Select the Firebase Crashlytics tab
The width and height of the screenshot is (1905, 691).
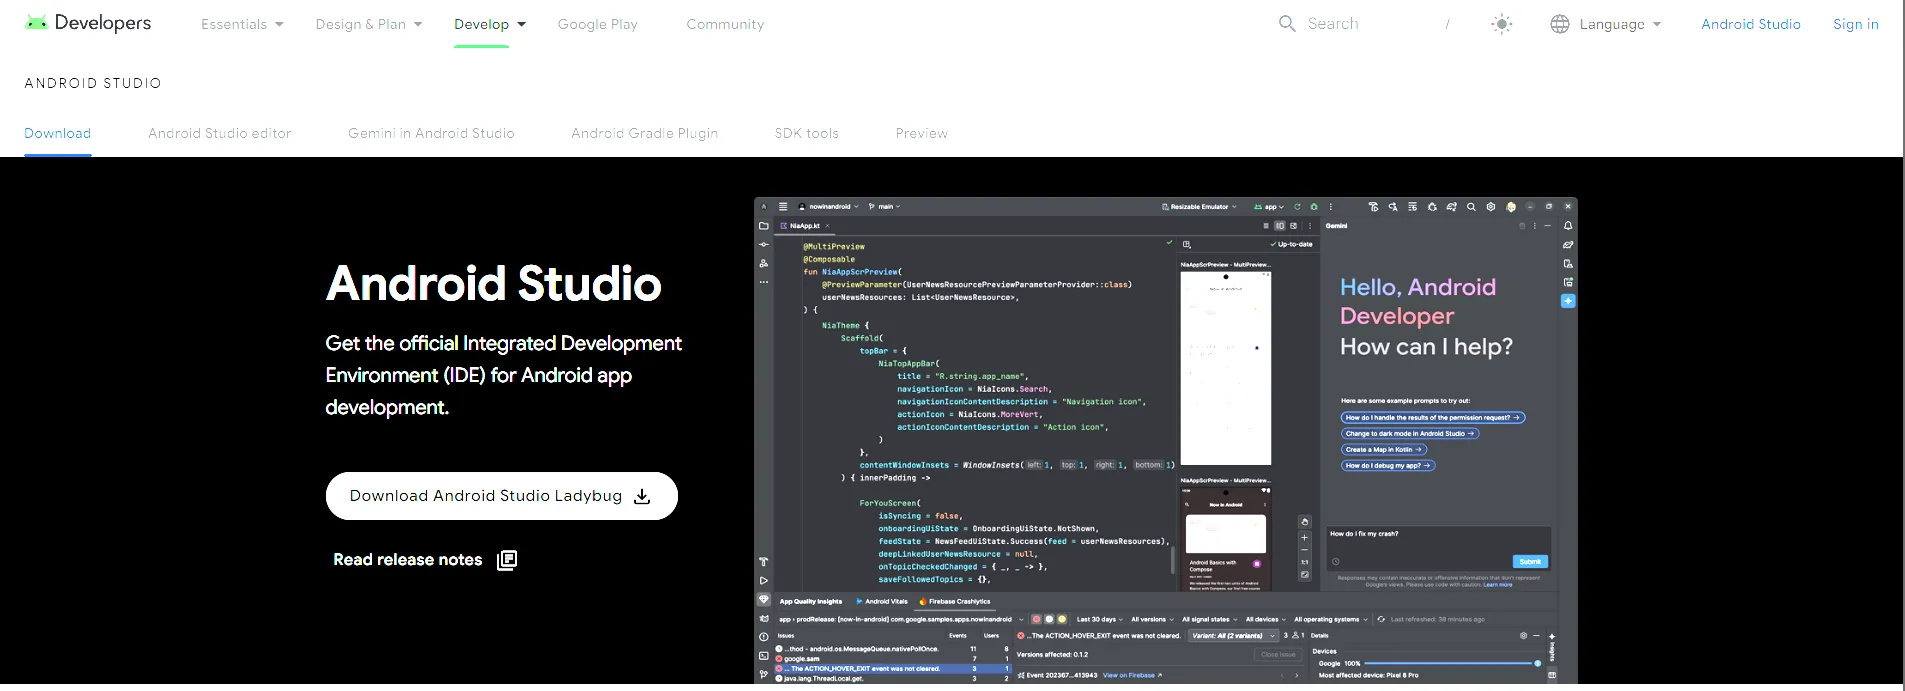point(955,602)
